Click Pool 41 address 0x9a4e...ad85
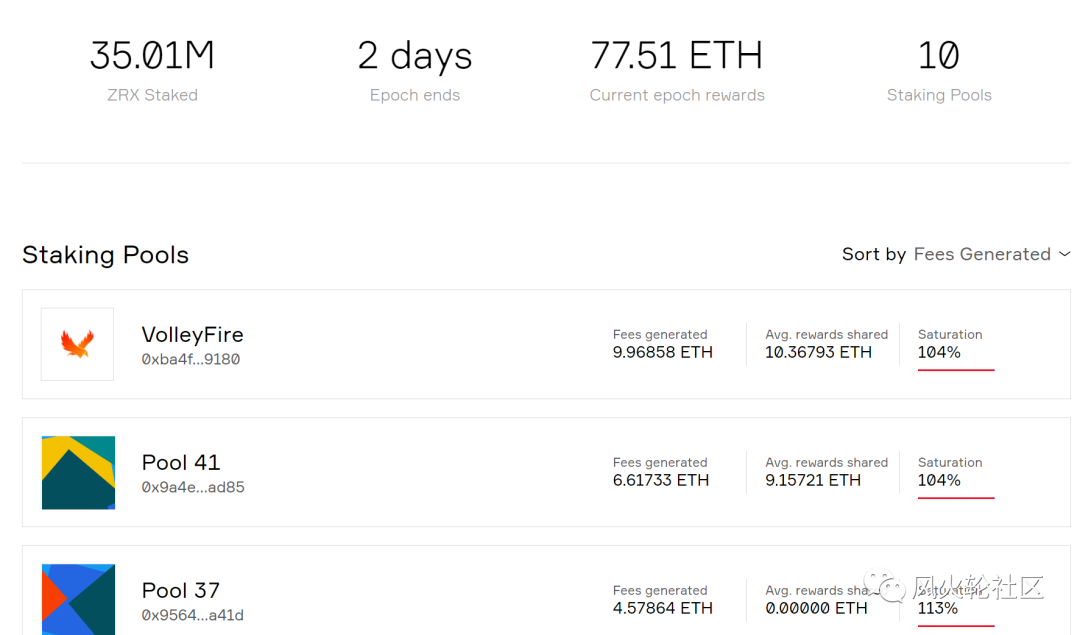This screenshot has width=1080, height=635. click(x=193, y=487)
